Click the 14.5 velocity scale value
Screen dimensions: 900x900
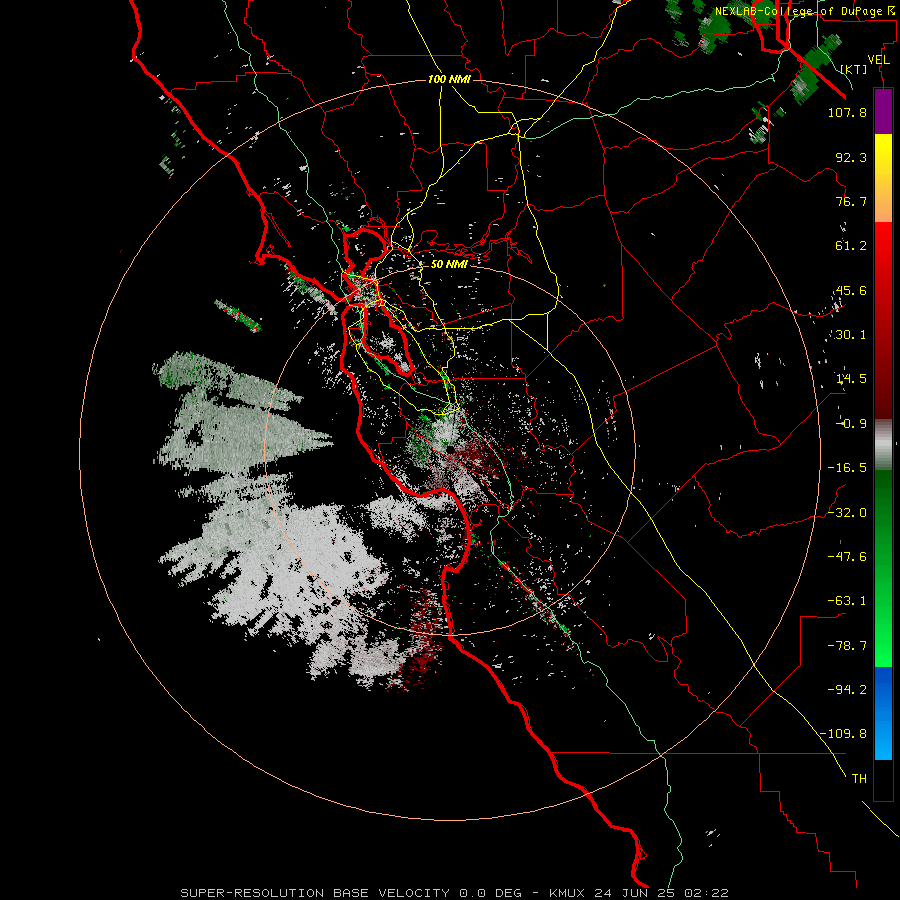[x=851, y=379]
